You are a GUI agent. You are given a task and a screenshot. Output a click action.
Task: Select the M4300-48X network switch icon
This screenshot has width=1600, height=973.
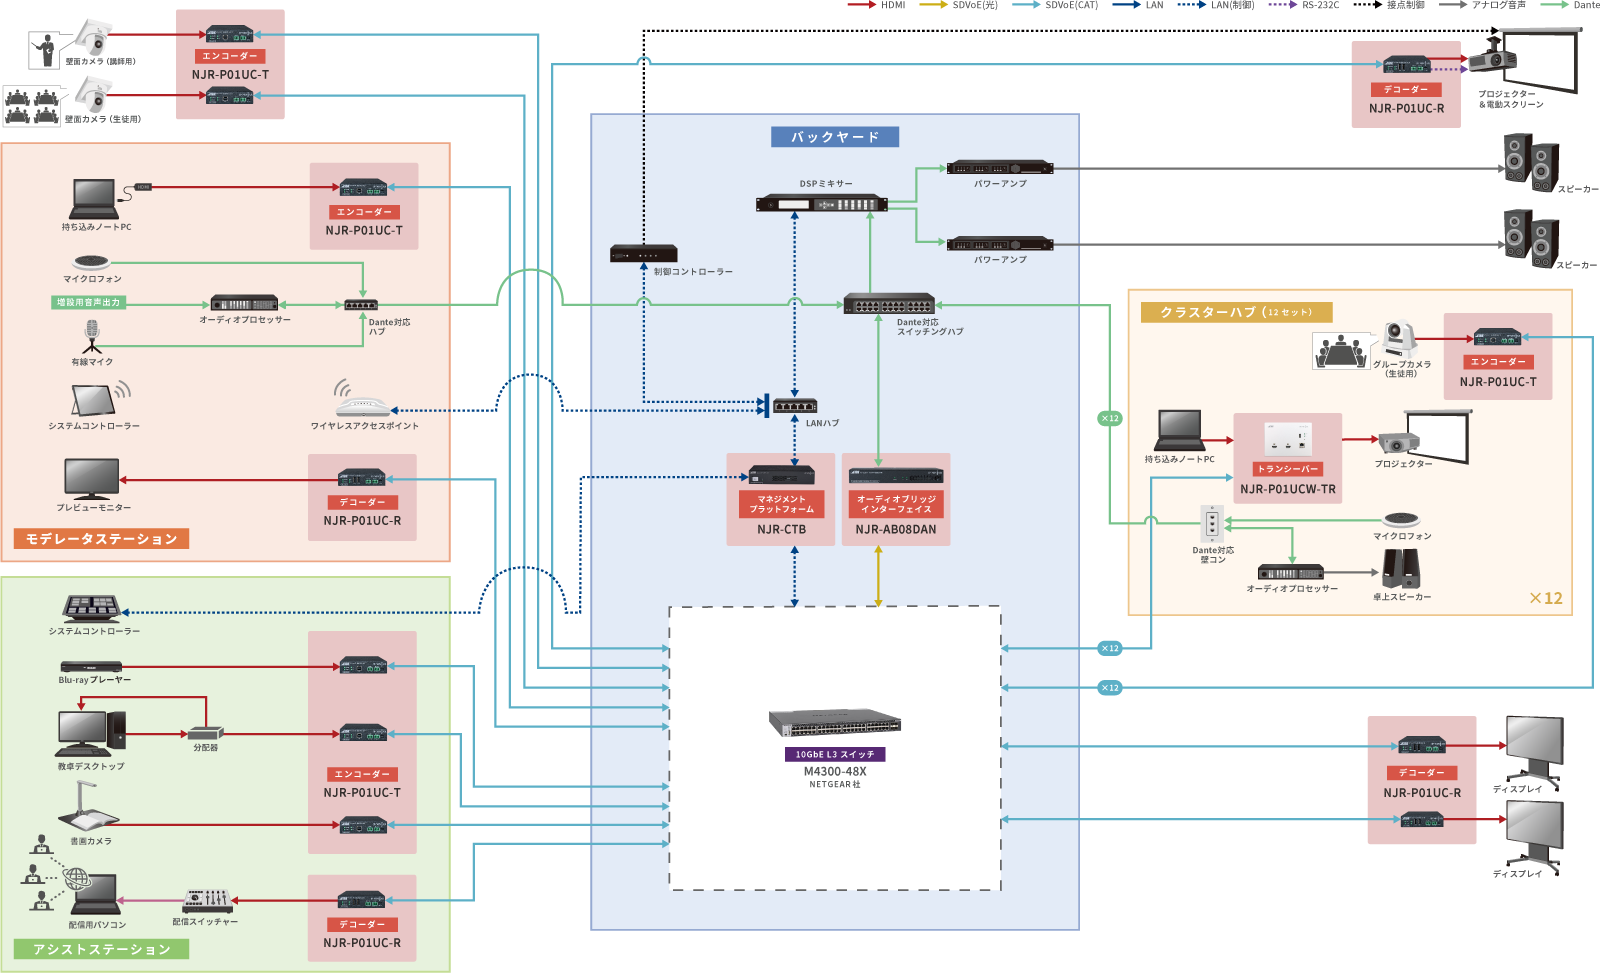[x=834, y=723]
